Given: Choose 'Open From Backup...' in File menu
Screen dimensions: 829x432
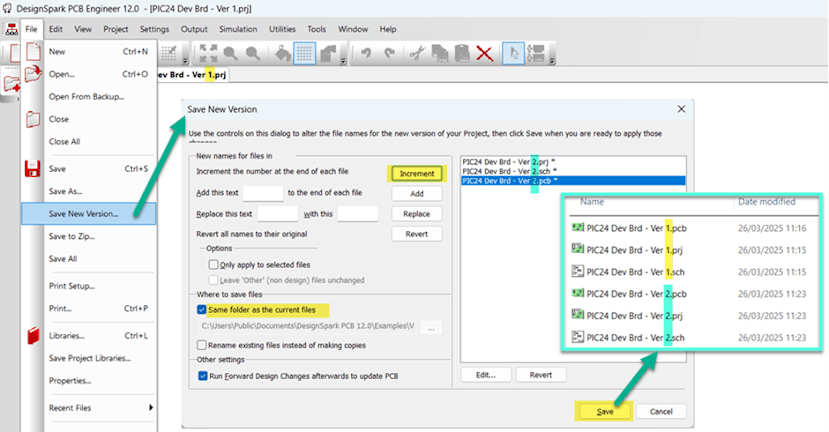Looking at the screenshot, I should pyautogui.click(x=89, y=97).
